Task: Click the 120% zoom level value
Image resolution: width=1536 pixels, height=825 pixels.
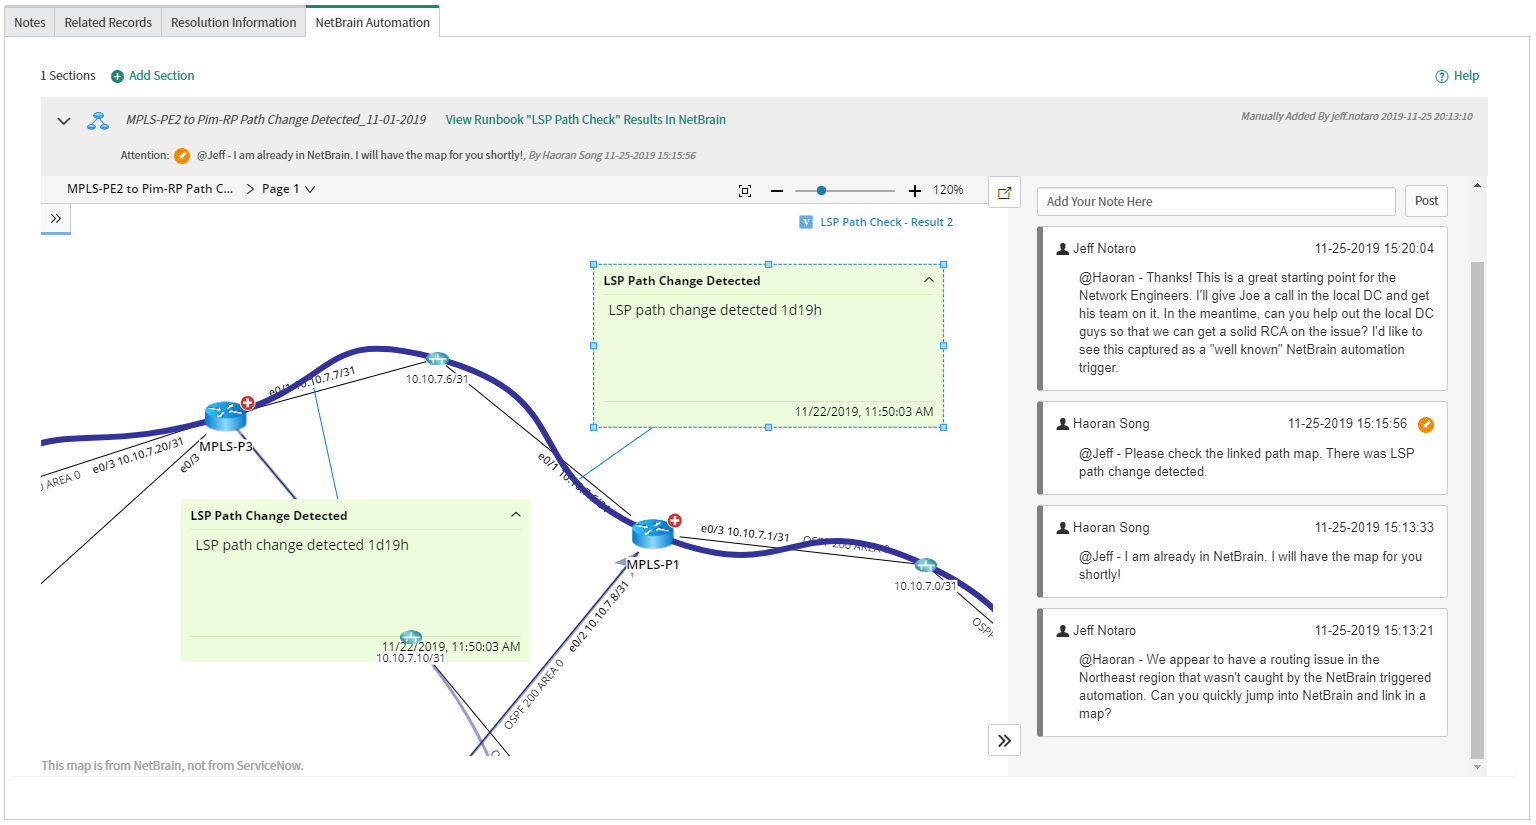Action: (948, 190)
